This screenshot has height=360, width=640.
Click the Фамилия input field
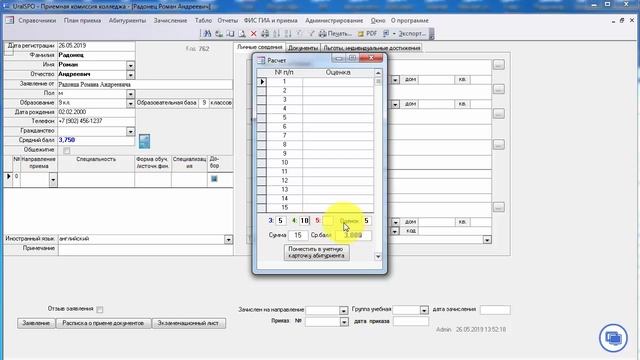point(96,55)
